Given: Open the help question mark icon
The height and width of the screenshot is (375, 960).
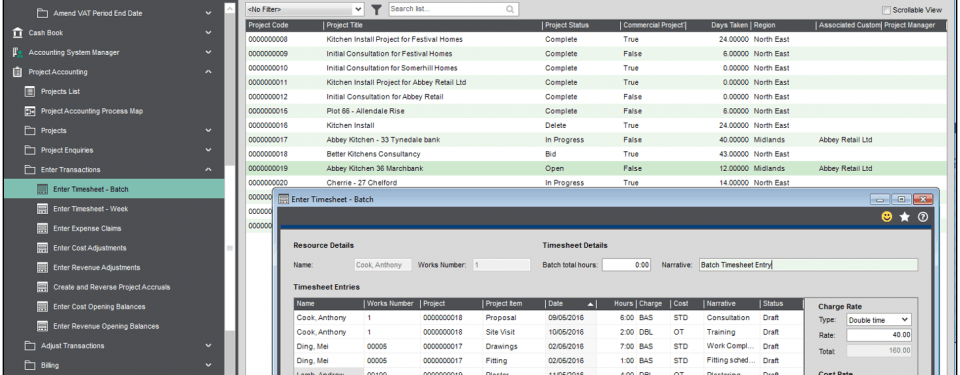Looking at the screenshot, I should [x=923, y=217].
